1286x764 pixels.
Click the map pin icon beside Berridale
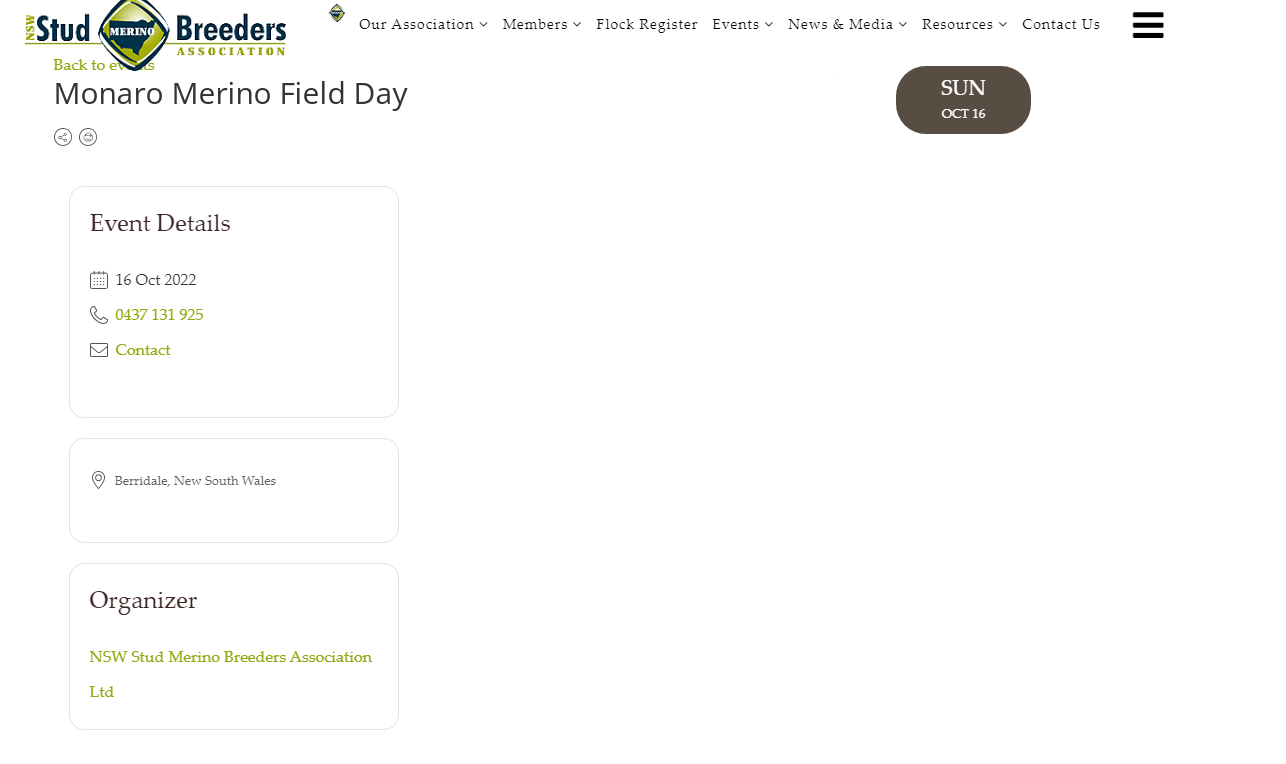tap(98, 480)
